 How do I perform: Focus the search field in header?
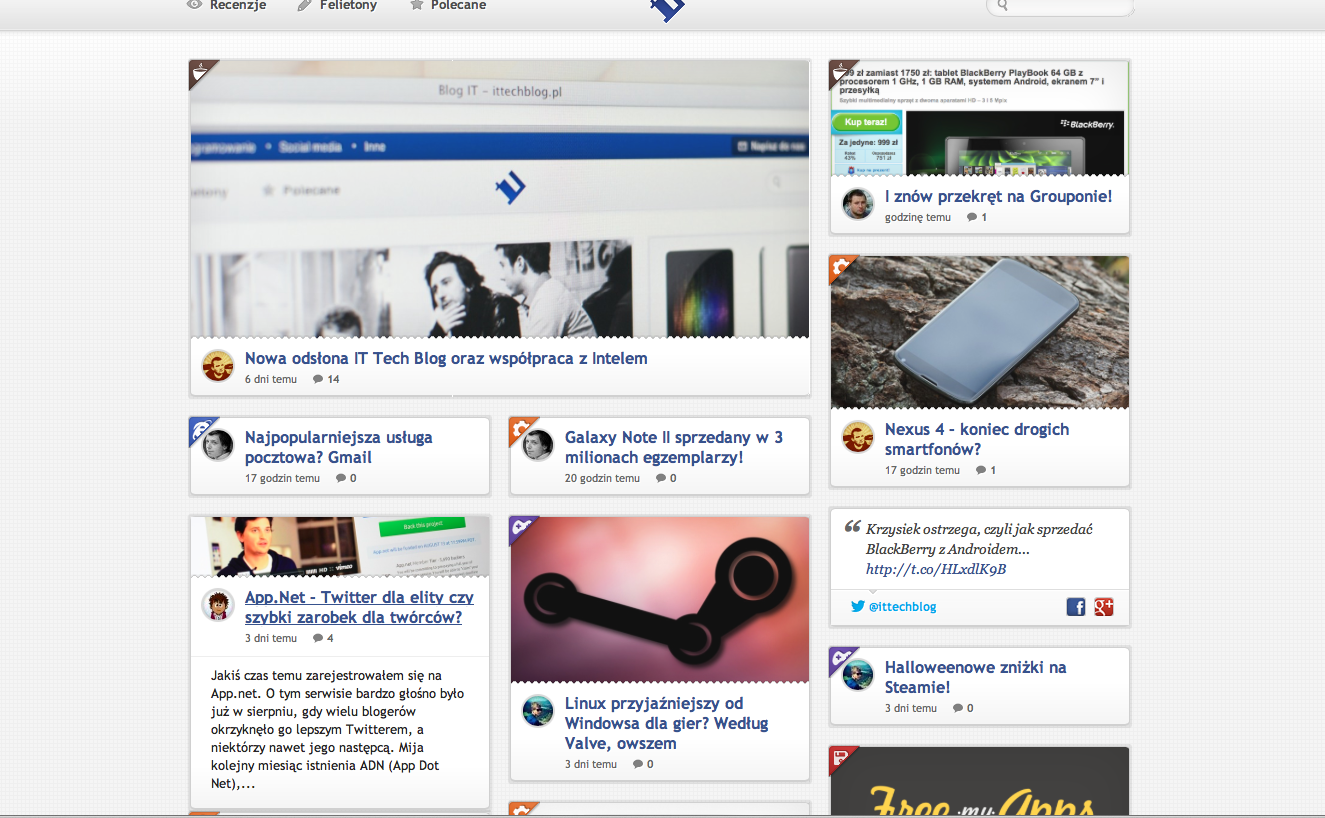[1067, 7]
